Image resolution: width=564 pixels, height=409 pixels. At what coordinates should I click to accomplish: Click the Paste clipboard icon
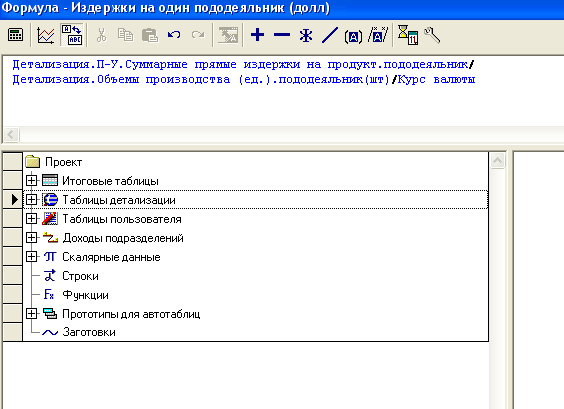click(x=150, y=35)
